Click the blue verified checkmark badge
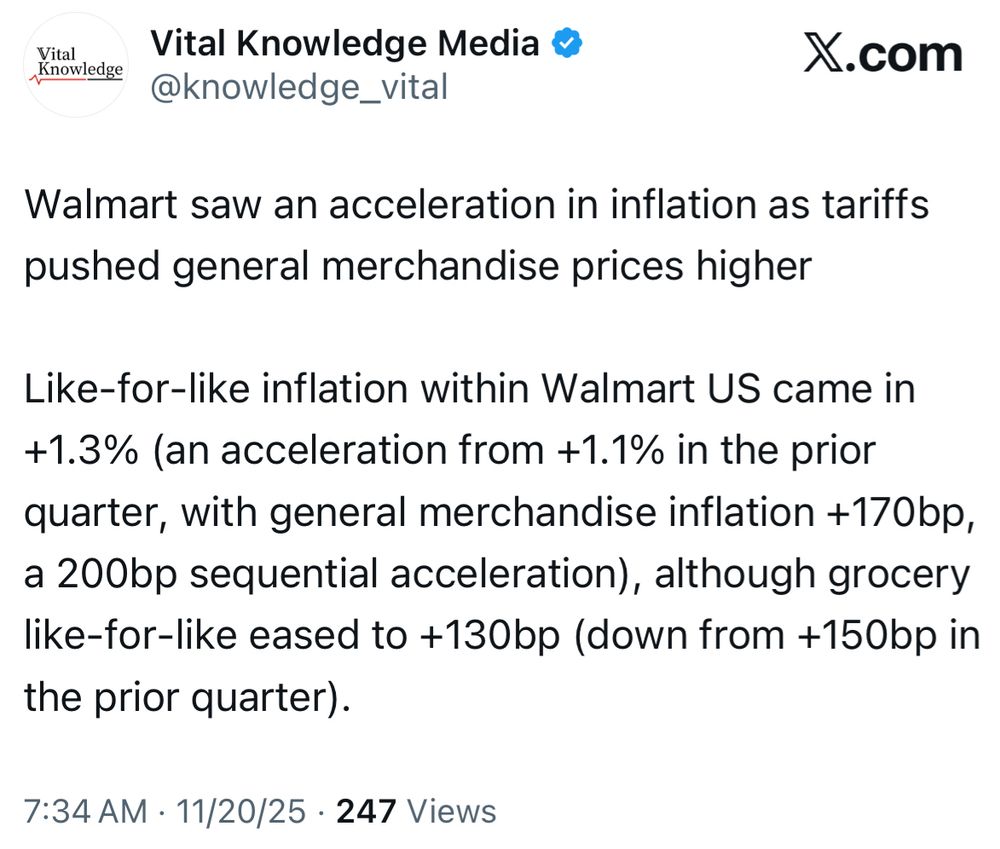The image size is (1000, 849). [566, 43]
